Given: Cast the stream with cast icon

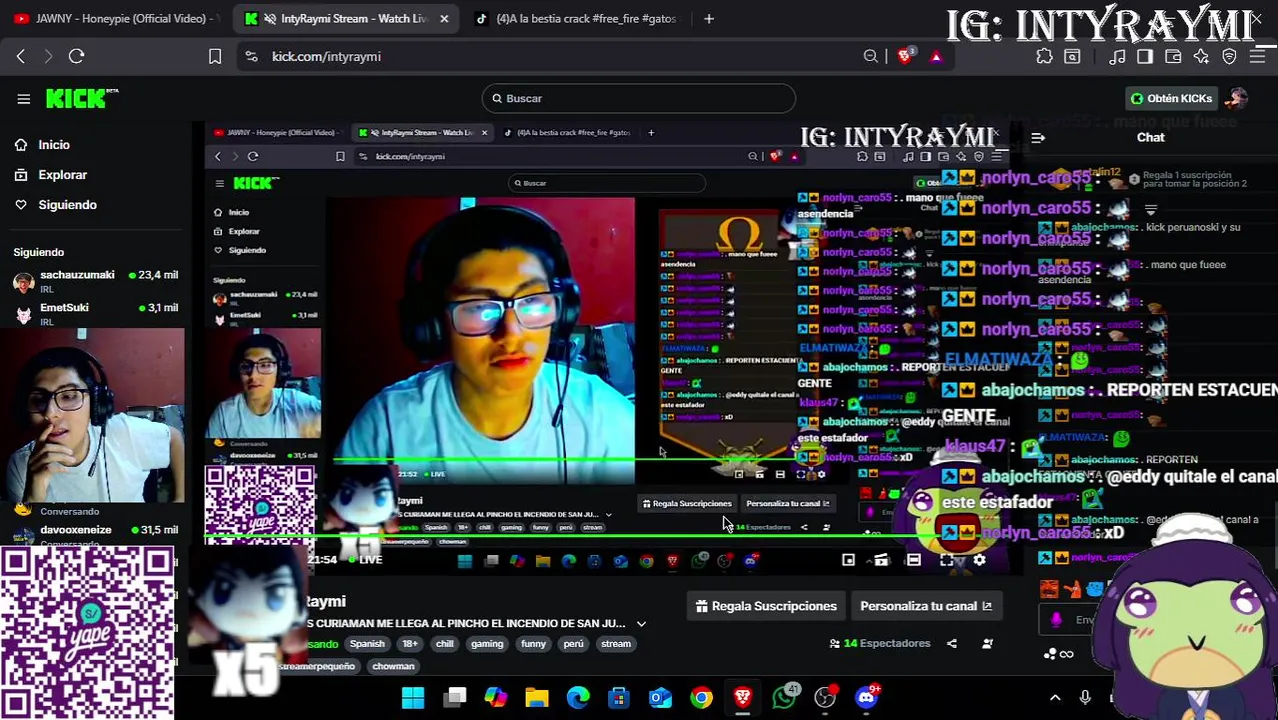Looking at the screenshot, I should click(881, 560).
